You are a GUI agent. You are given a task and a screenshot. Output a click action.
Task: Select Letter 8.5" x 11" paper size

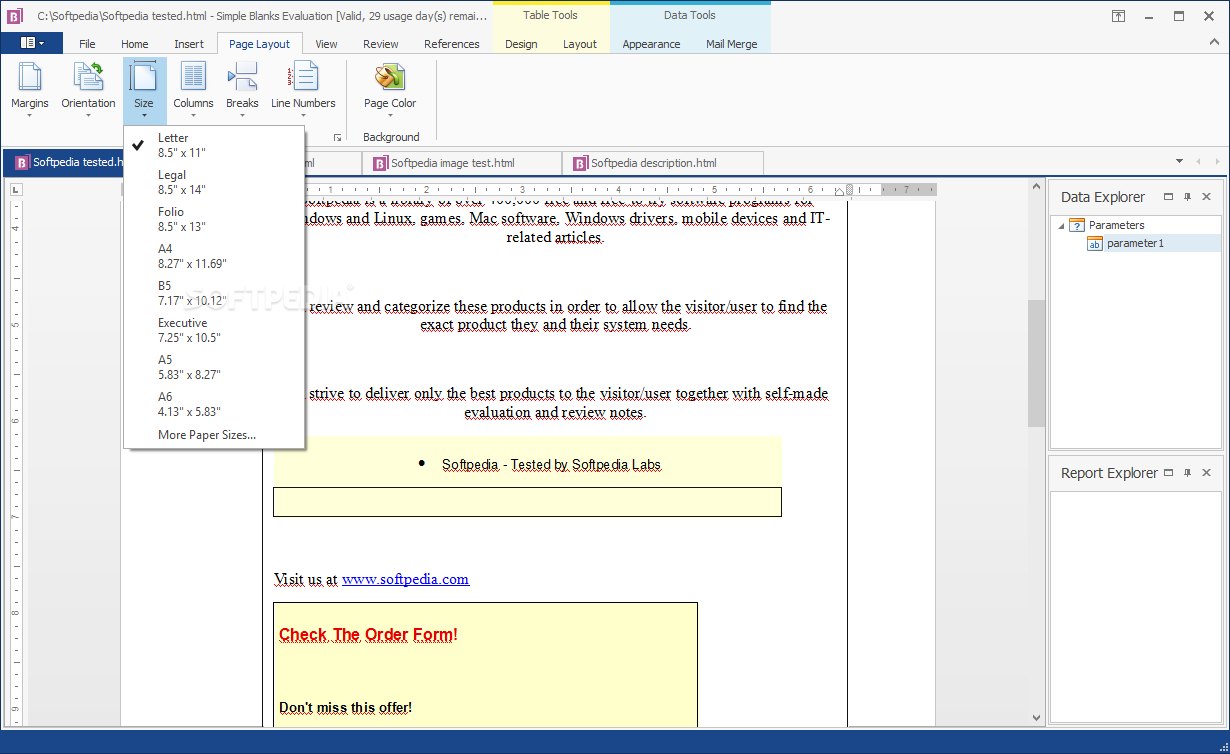(x=214, y=145)
